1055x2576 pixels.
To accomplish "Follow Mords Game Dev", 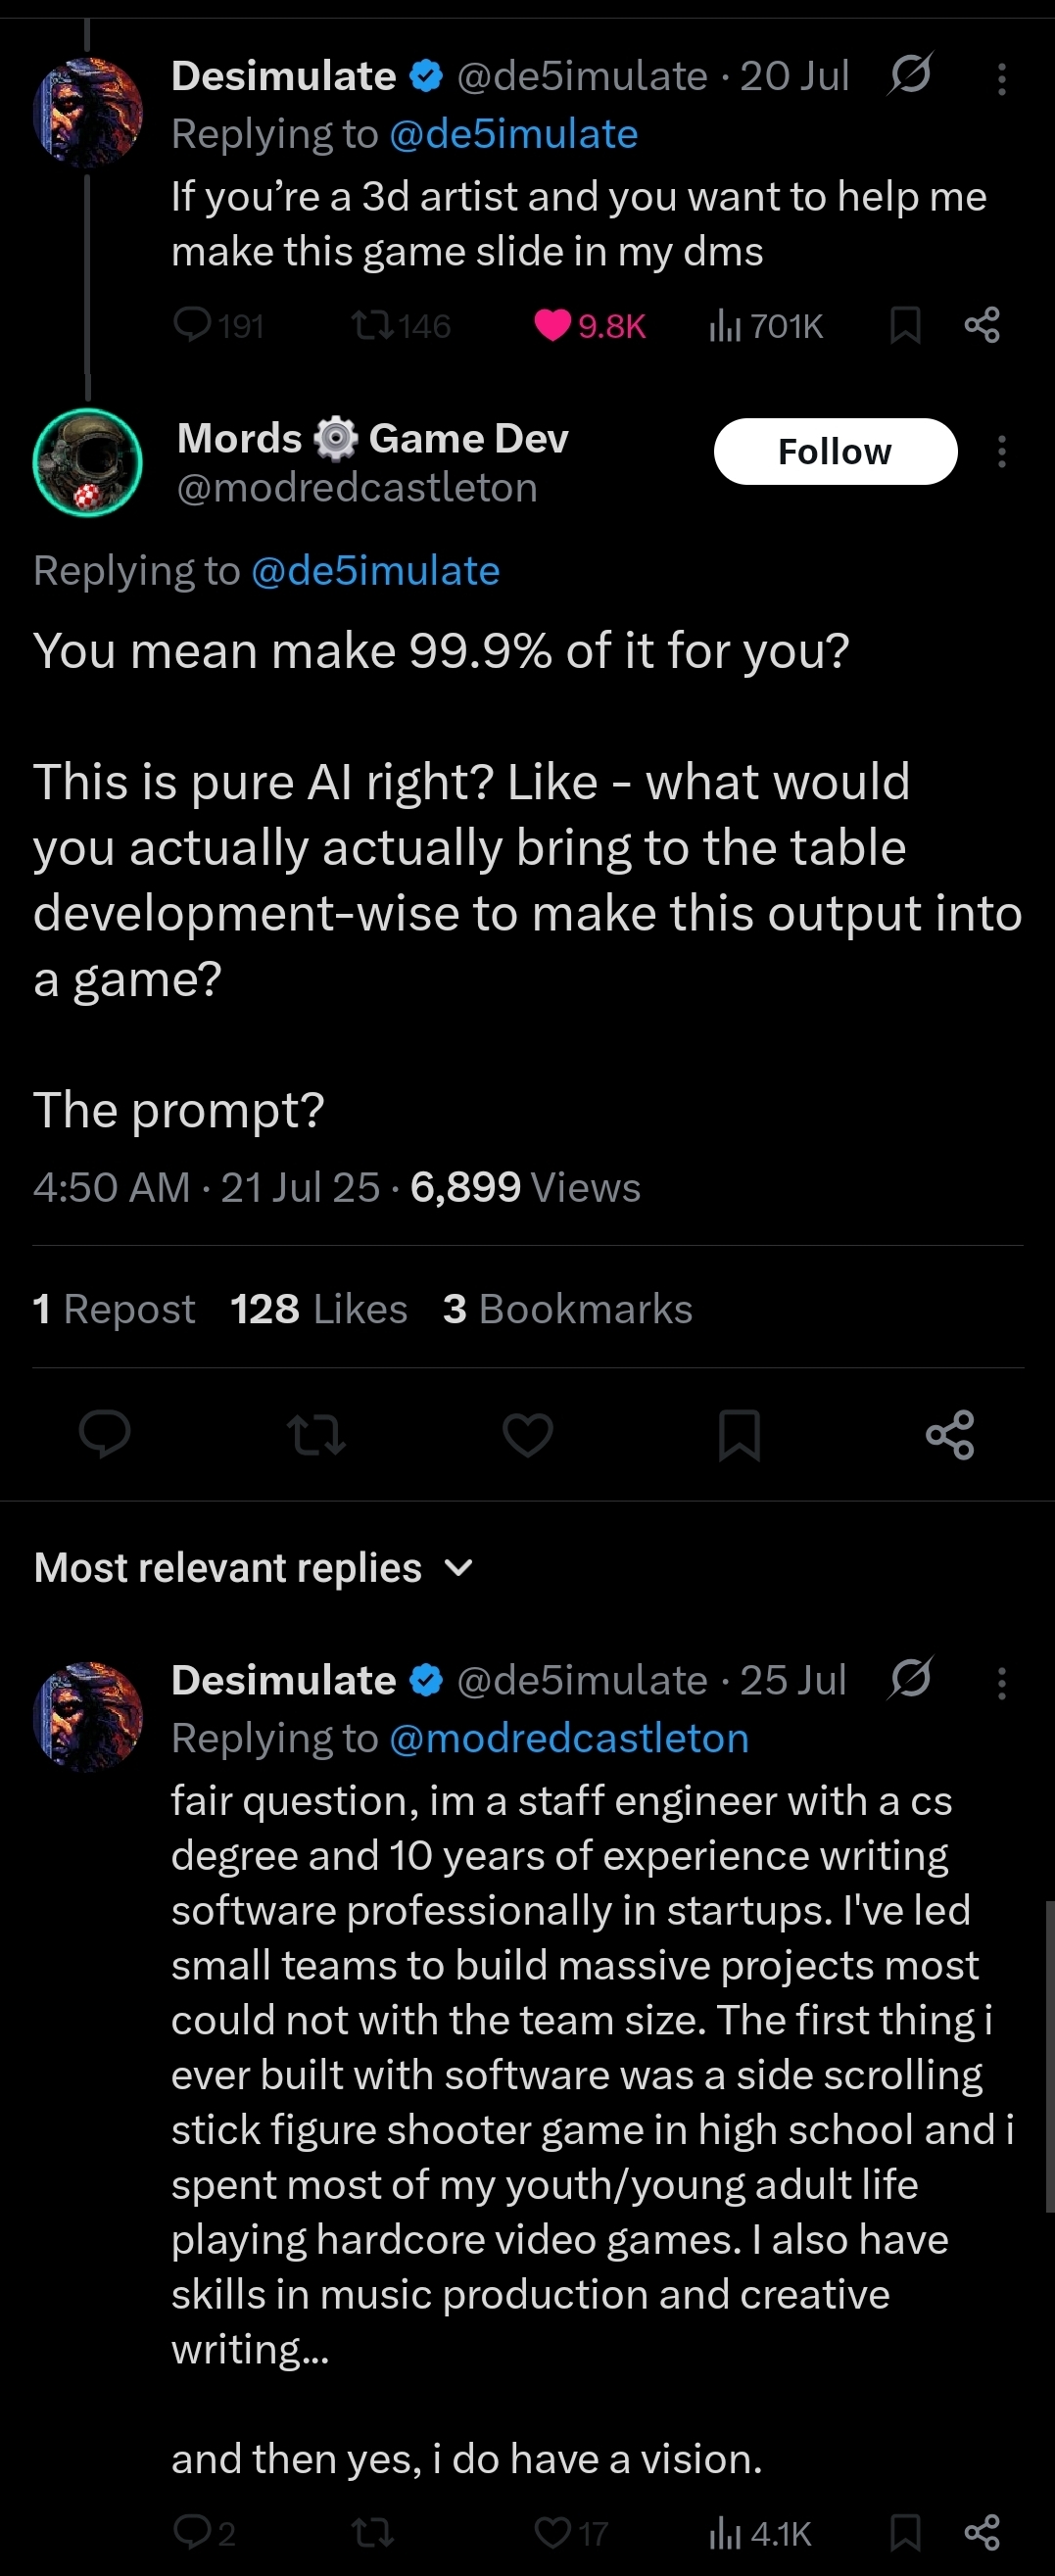I will click(835, 452).
